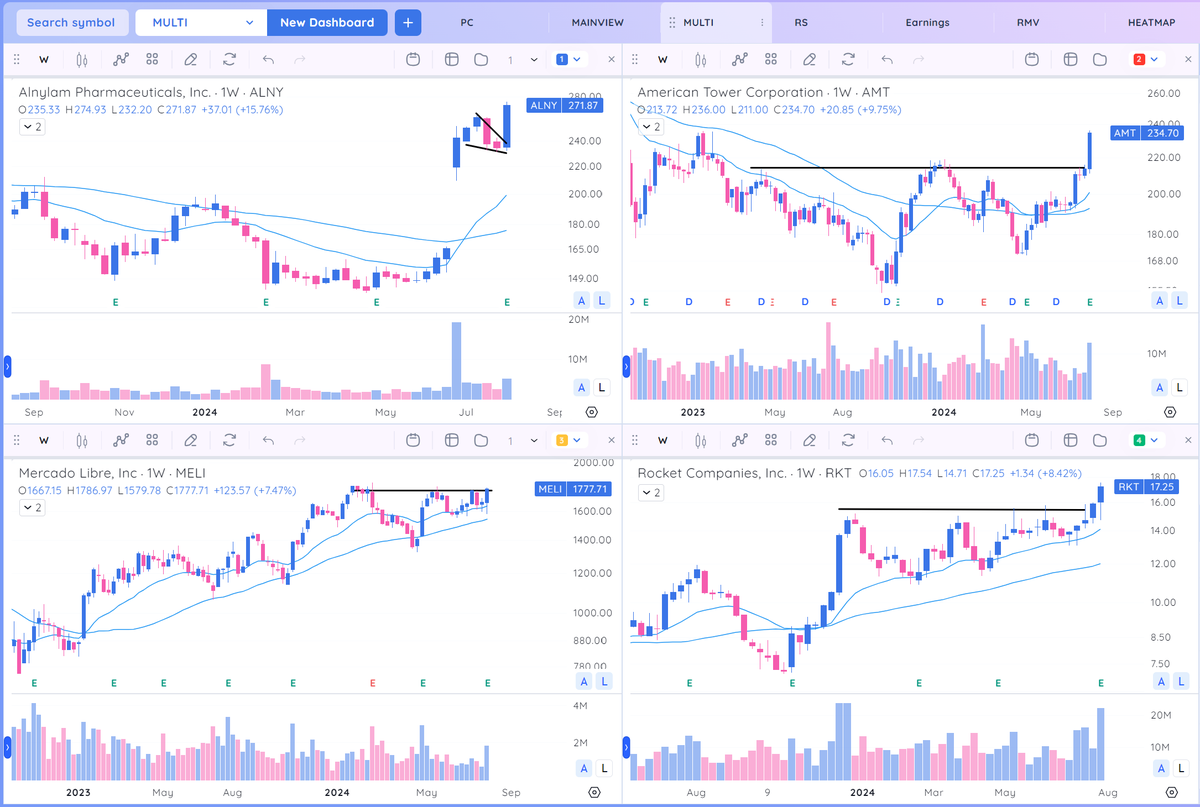Collapse indicator legend in Rocket Companies chart
The image size is (1200, 807).
pyautogui.click(x=652, y=493)
